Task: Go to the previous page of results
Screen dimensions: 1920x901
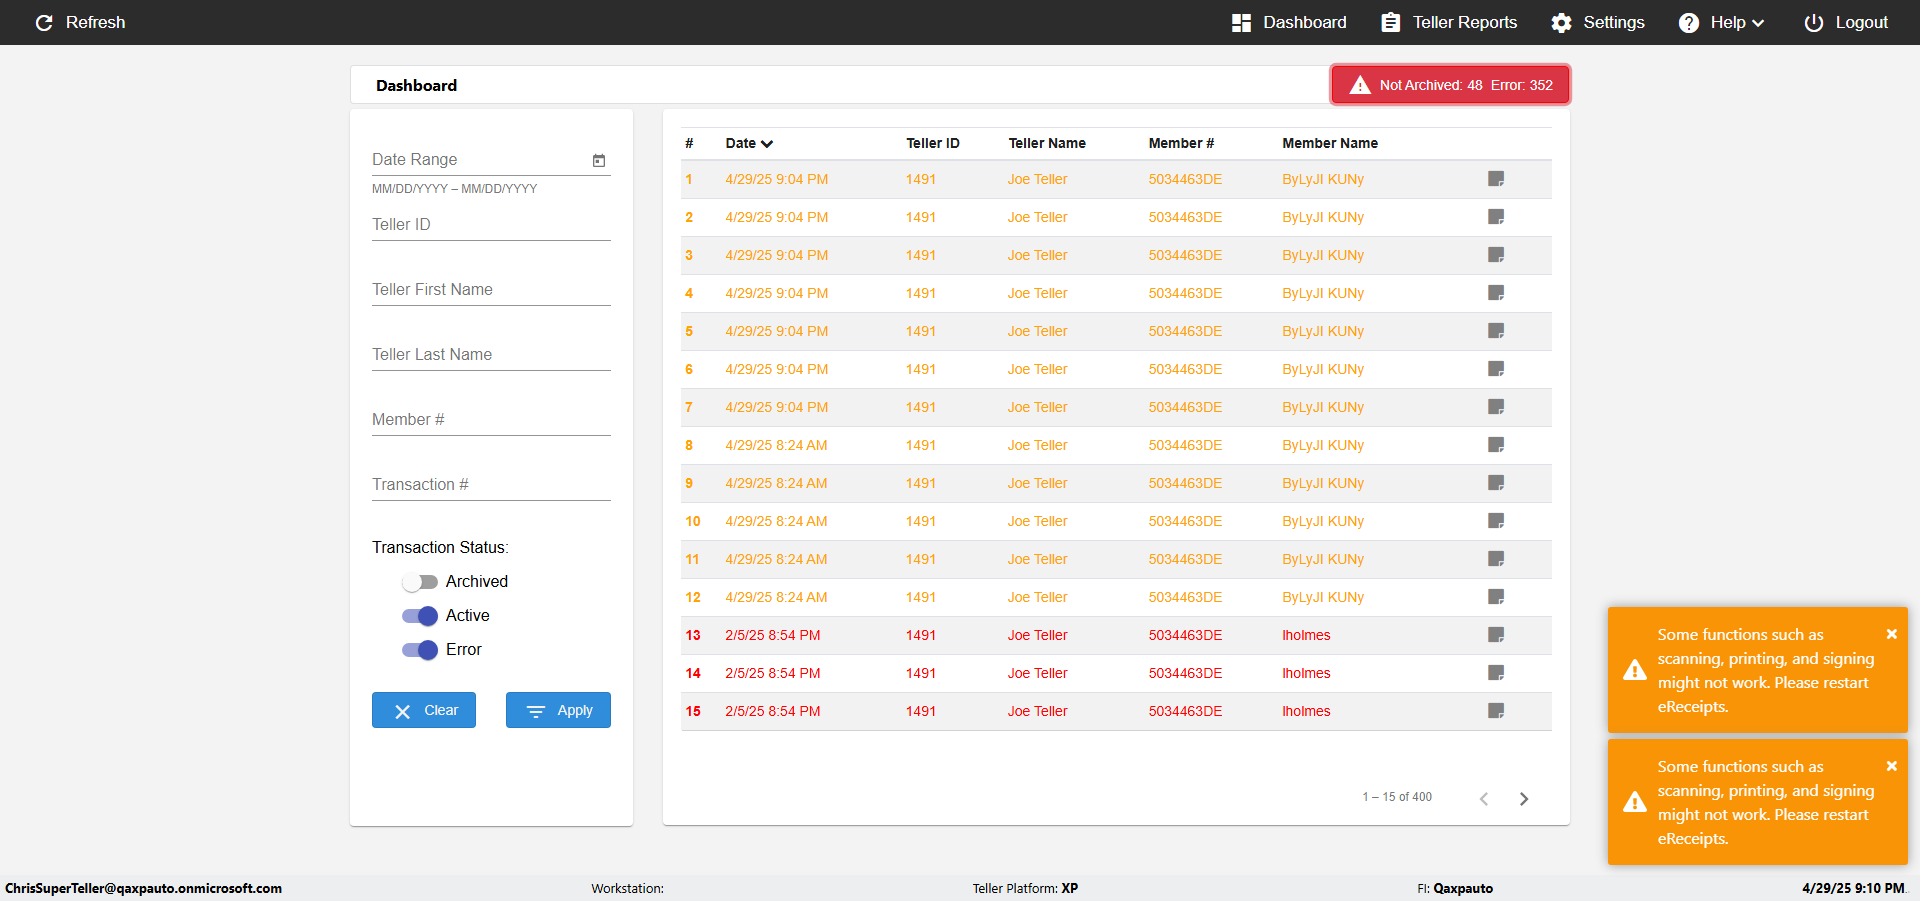Action: (x=1484, y=798)
